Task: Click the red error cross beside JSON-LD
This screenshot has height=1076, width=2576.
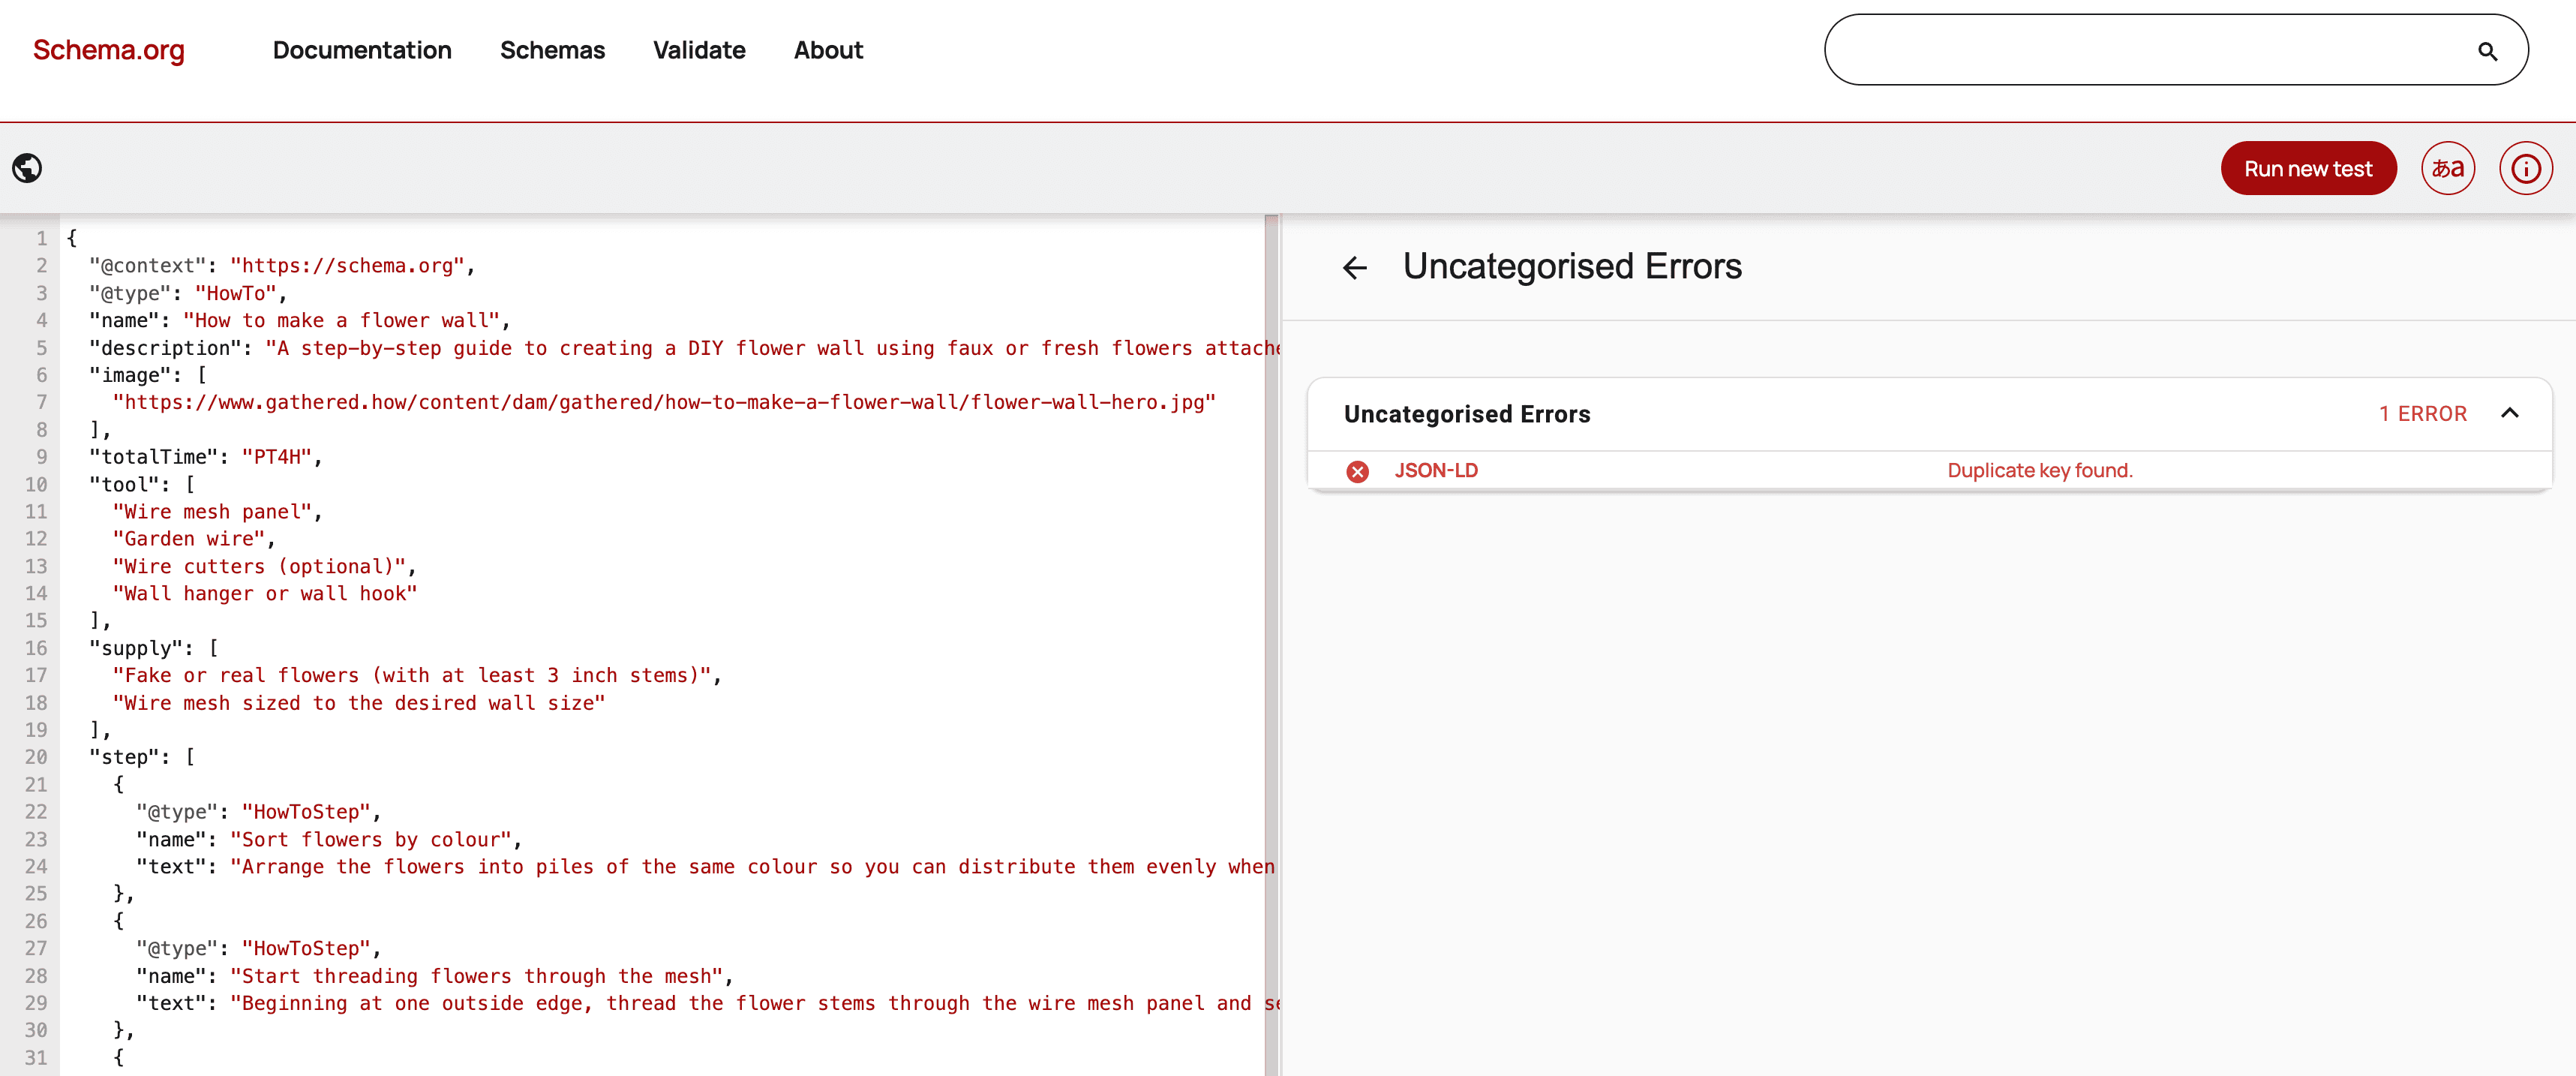Action: [x=1357, y=471]
